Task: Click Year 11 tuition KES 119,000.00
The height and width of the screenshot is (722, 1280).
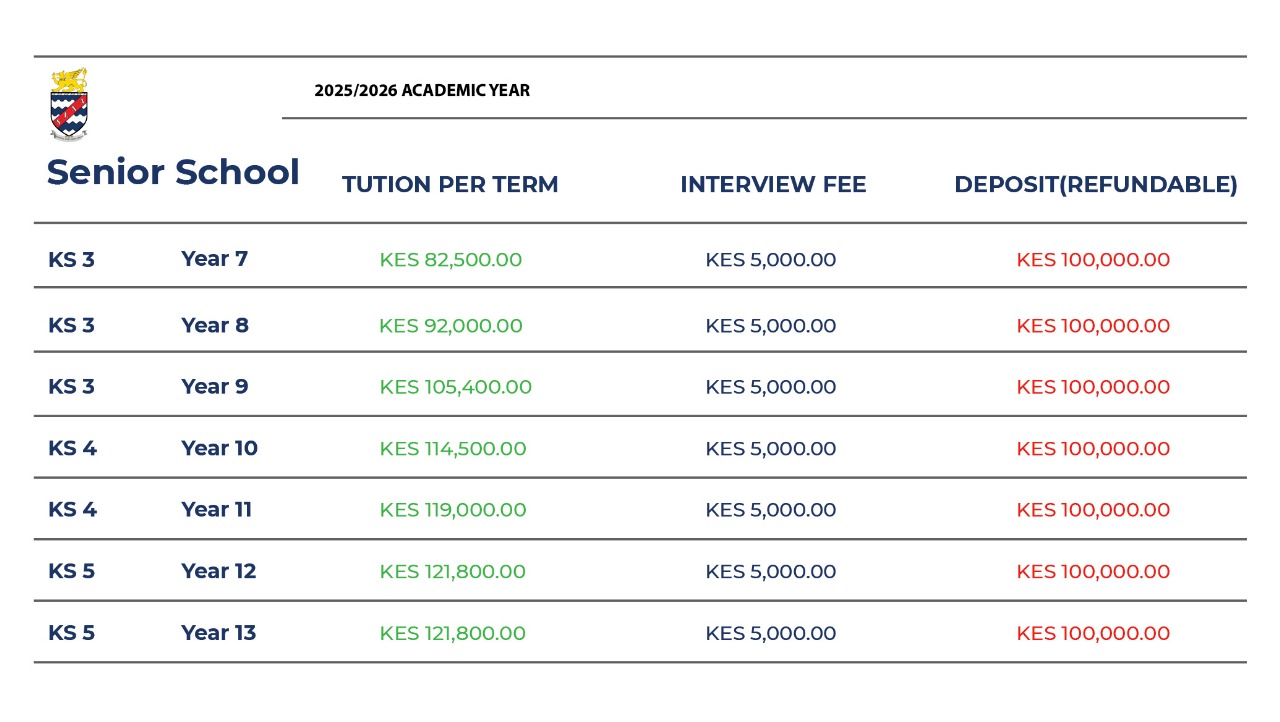Action: click(x=453, y=510)
